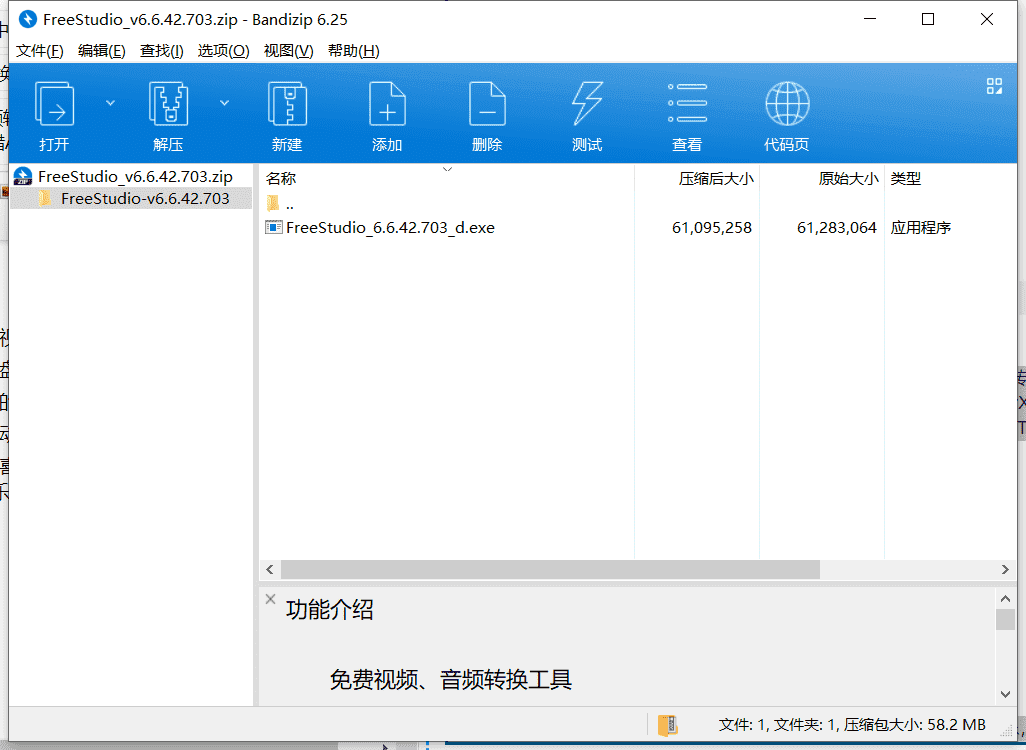The image size is (1026, 750).
Task: Click the comment panel scroll down arrow
Action: [1006, 694]
